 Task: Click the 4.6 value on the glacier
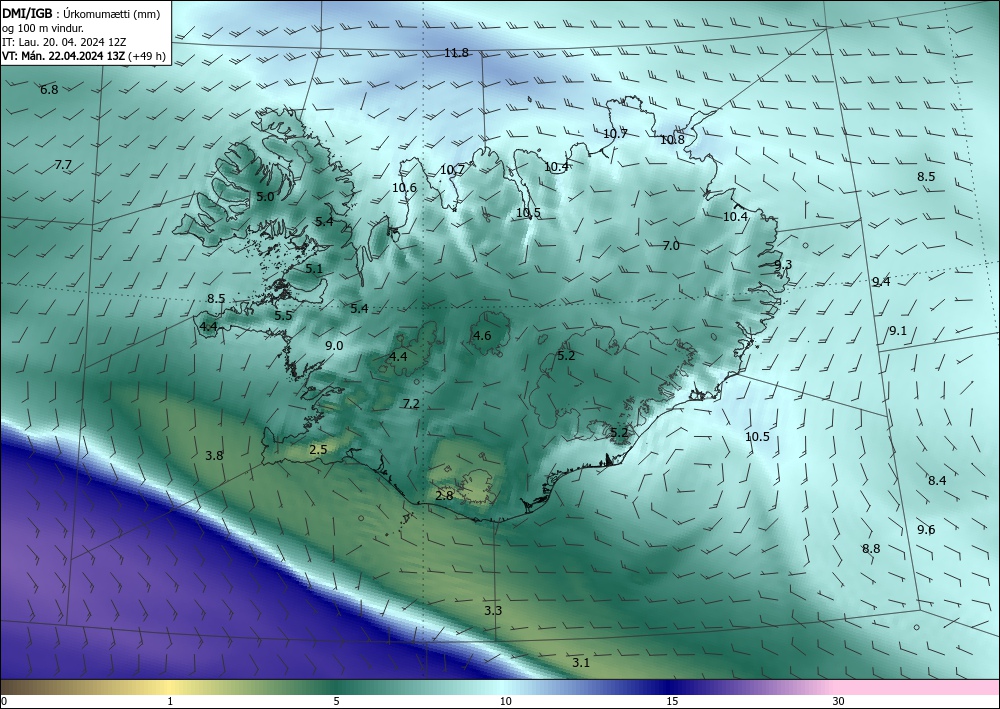tap(482, 336)
